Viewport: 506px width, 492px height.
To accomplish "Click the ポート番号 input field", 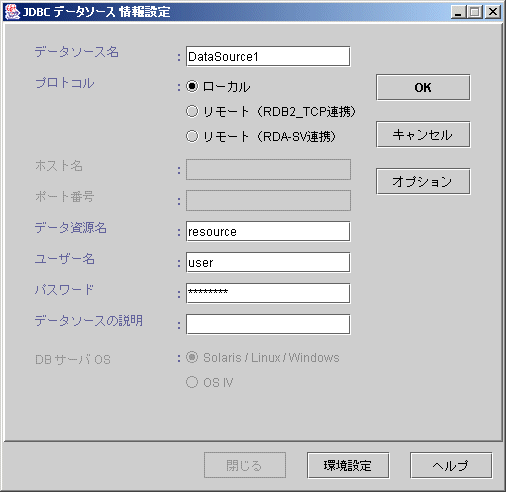I will tap(268, 200).
